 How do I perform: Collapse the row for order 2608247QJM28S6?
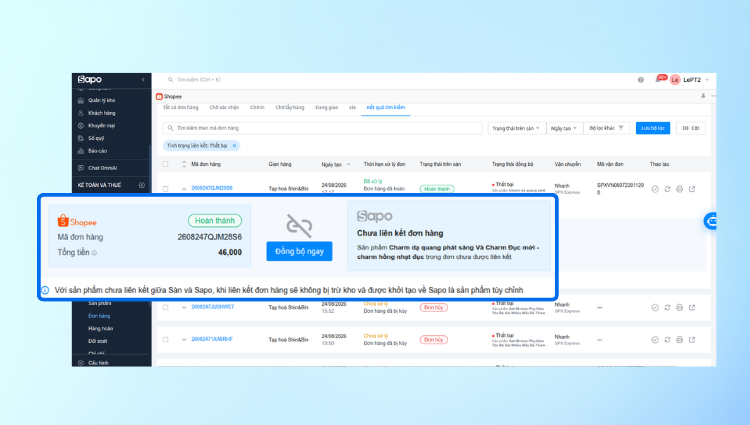[x=184, y=189]
